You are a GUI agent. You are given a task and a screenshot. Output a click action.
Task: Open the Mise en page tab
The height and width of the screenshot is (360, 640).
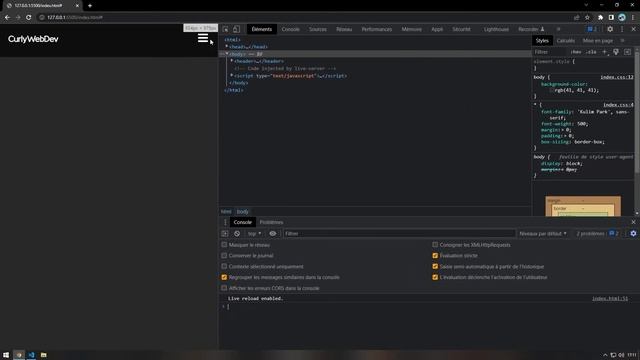click(598, 40)
